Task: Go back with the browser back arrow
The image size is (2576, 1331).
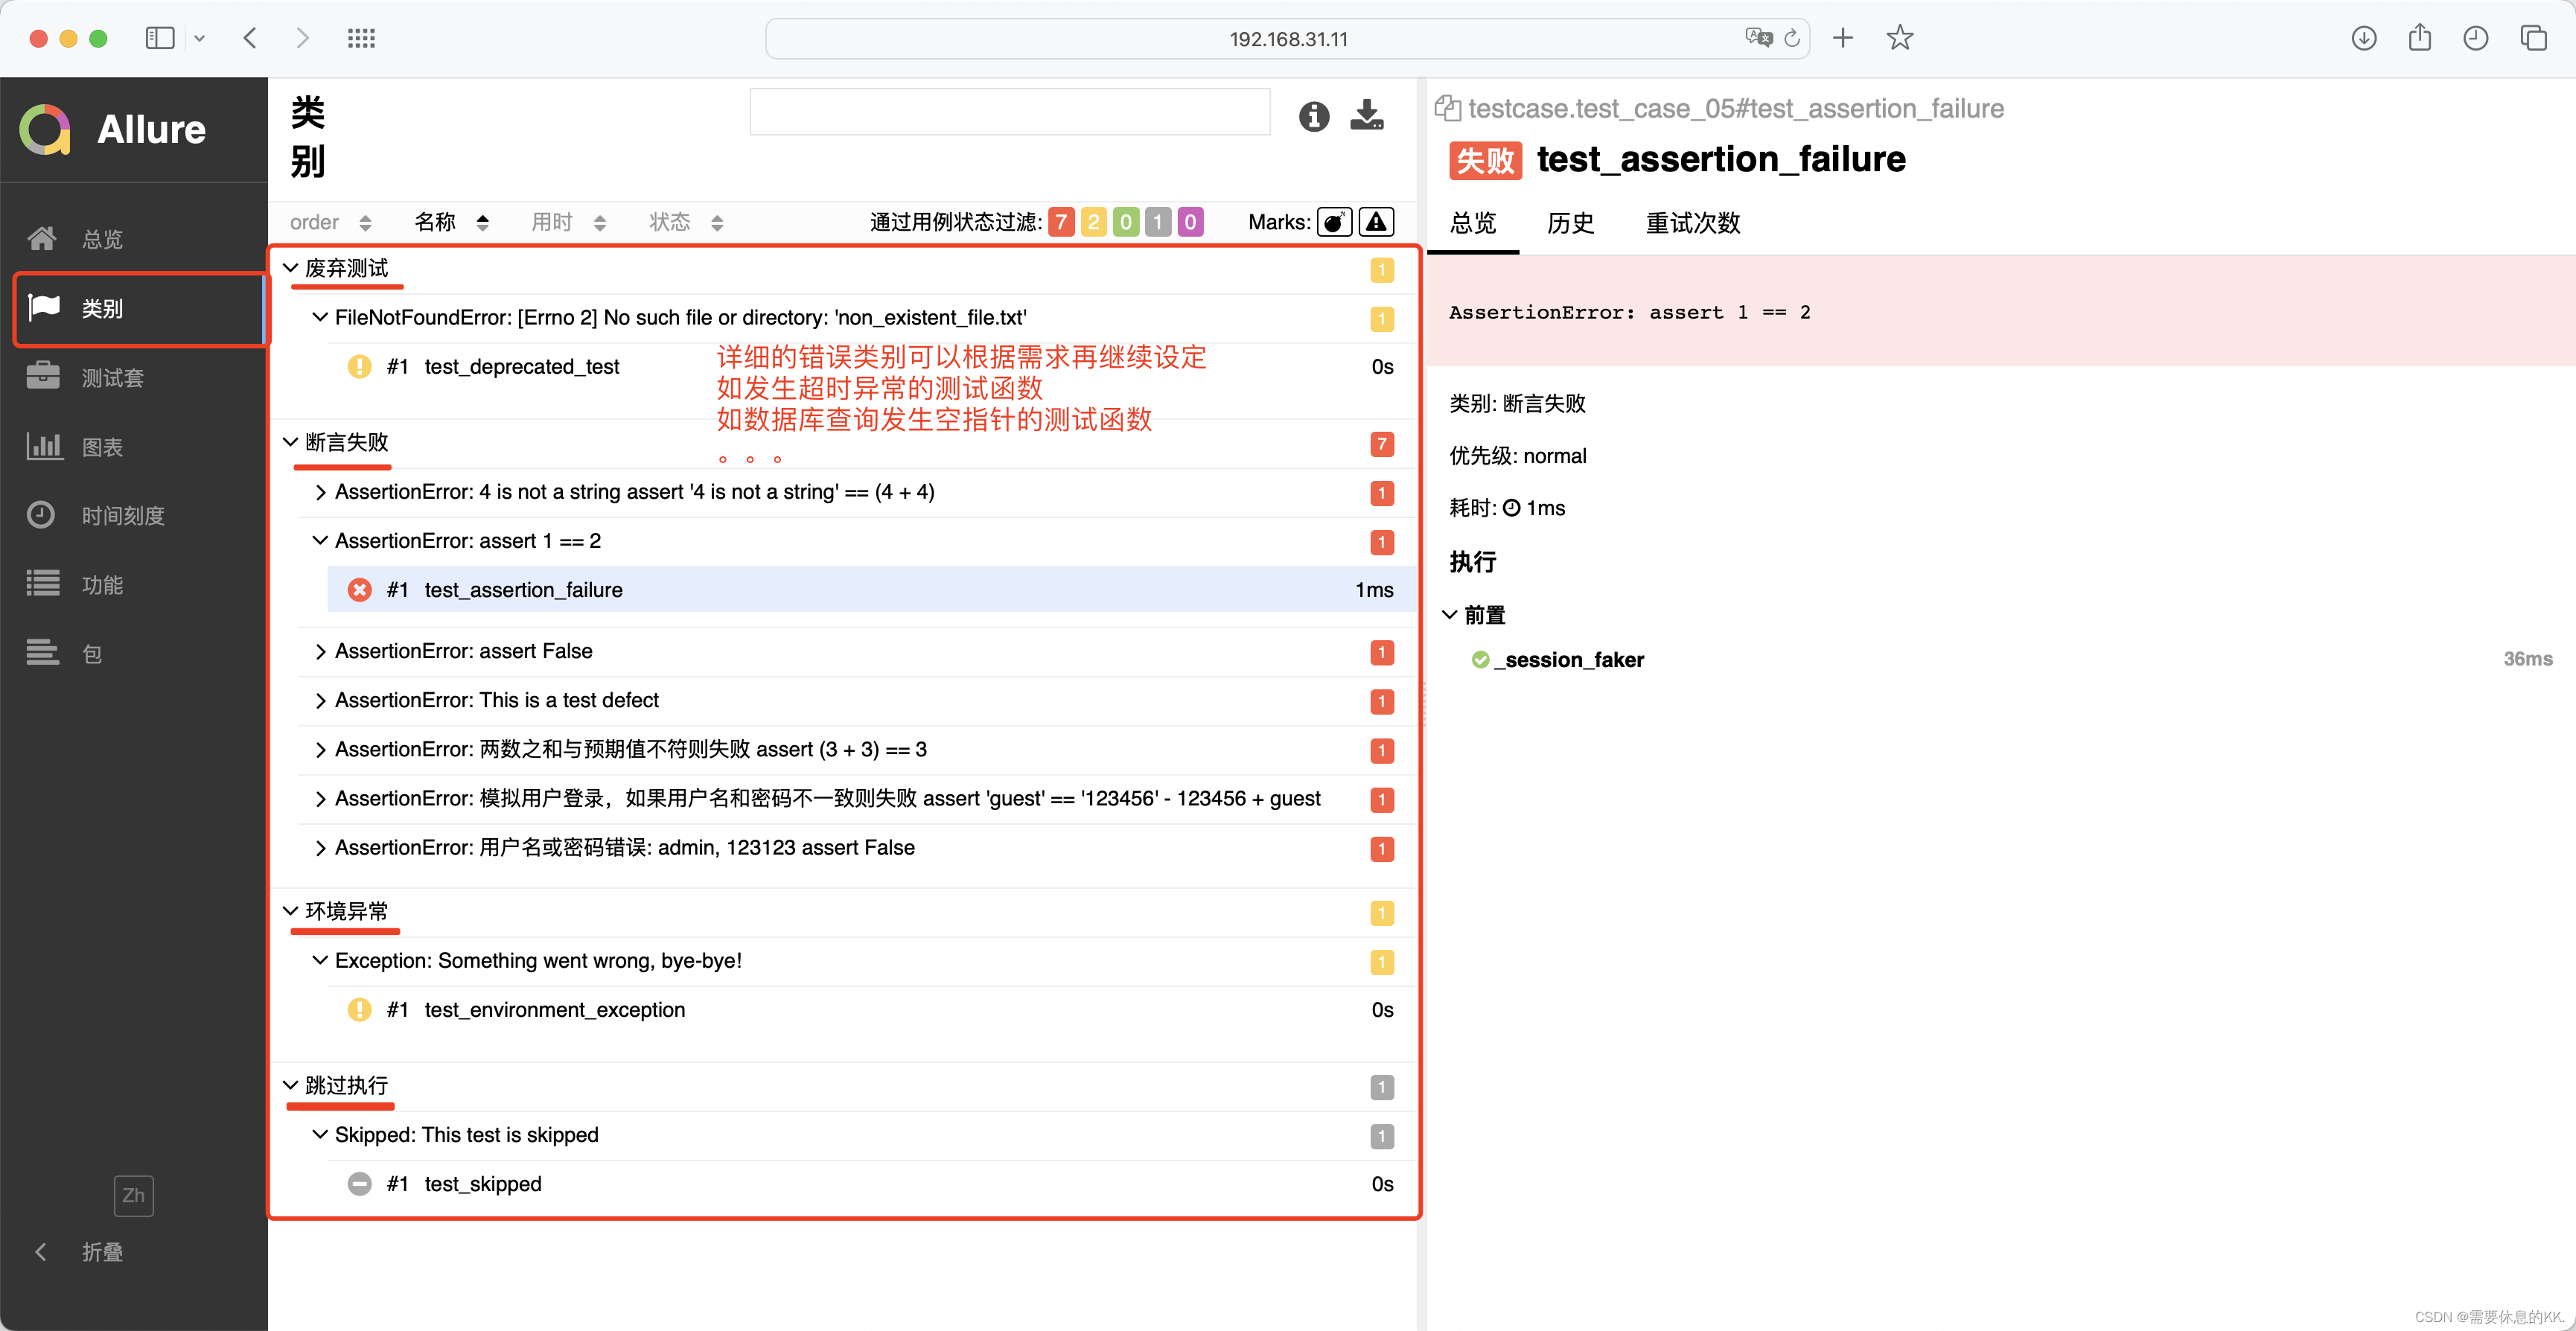Action: (x=250, y=39)
